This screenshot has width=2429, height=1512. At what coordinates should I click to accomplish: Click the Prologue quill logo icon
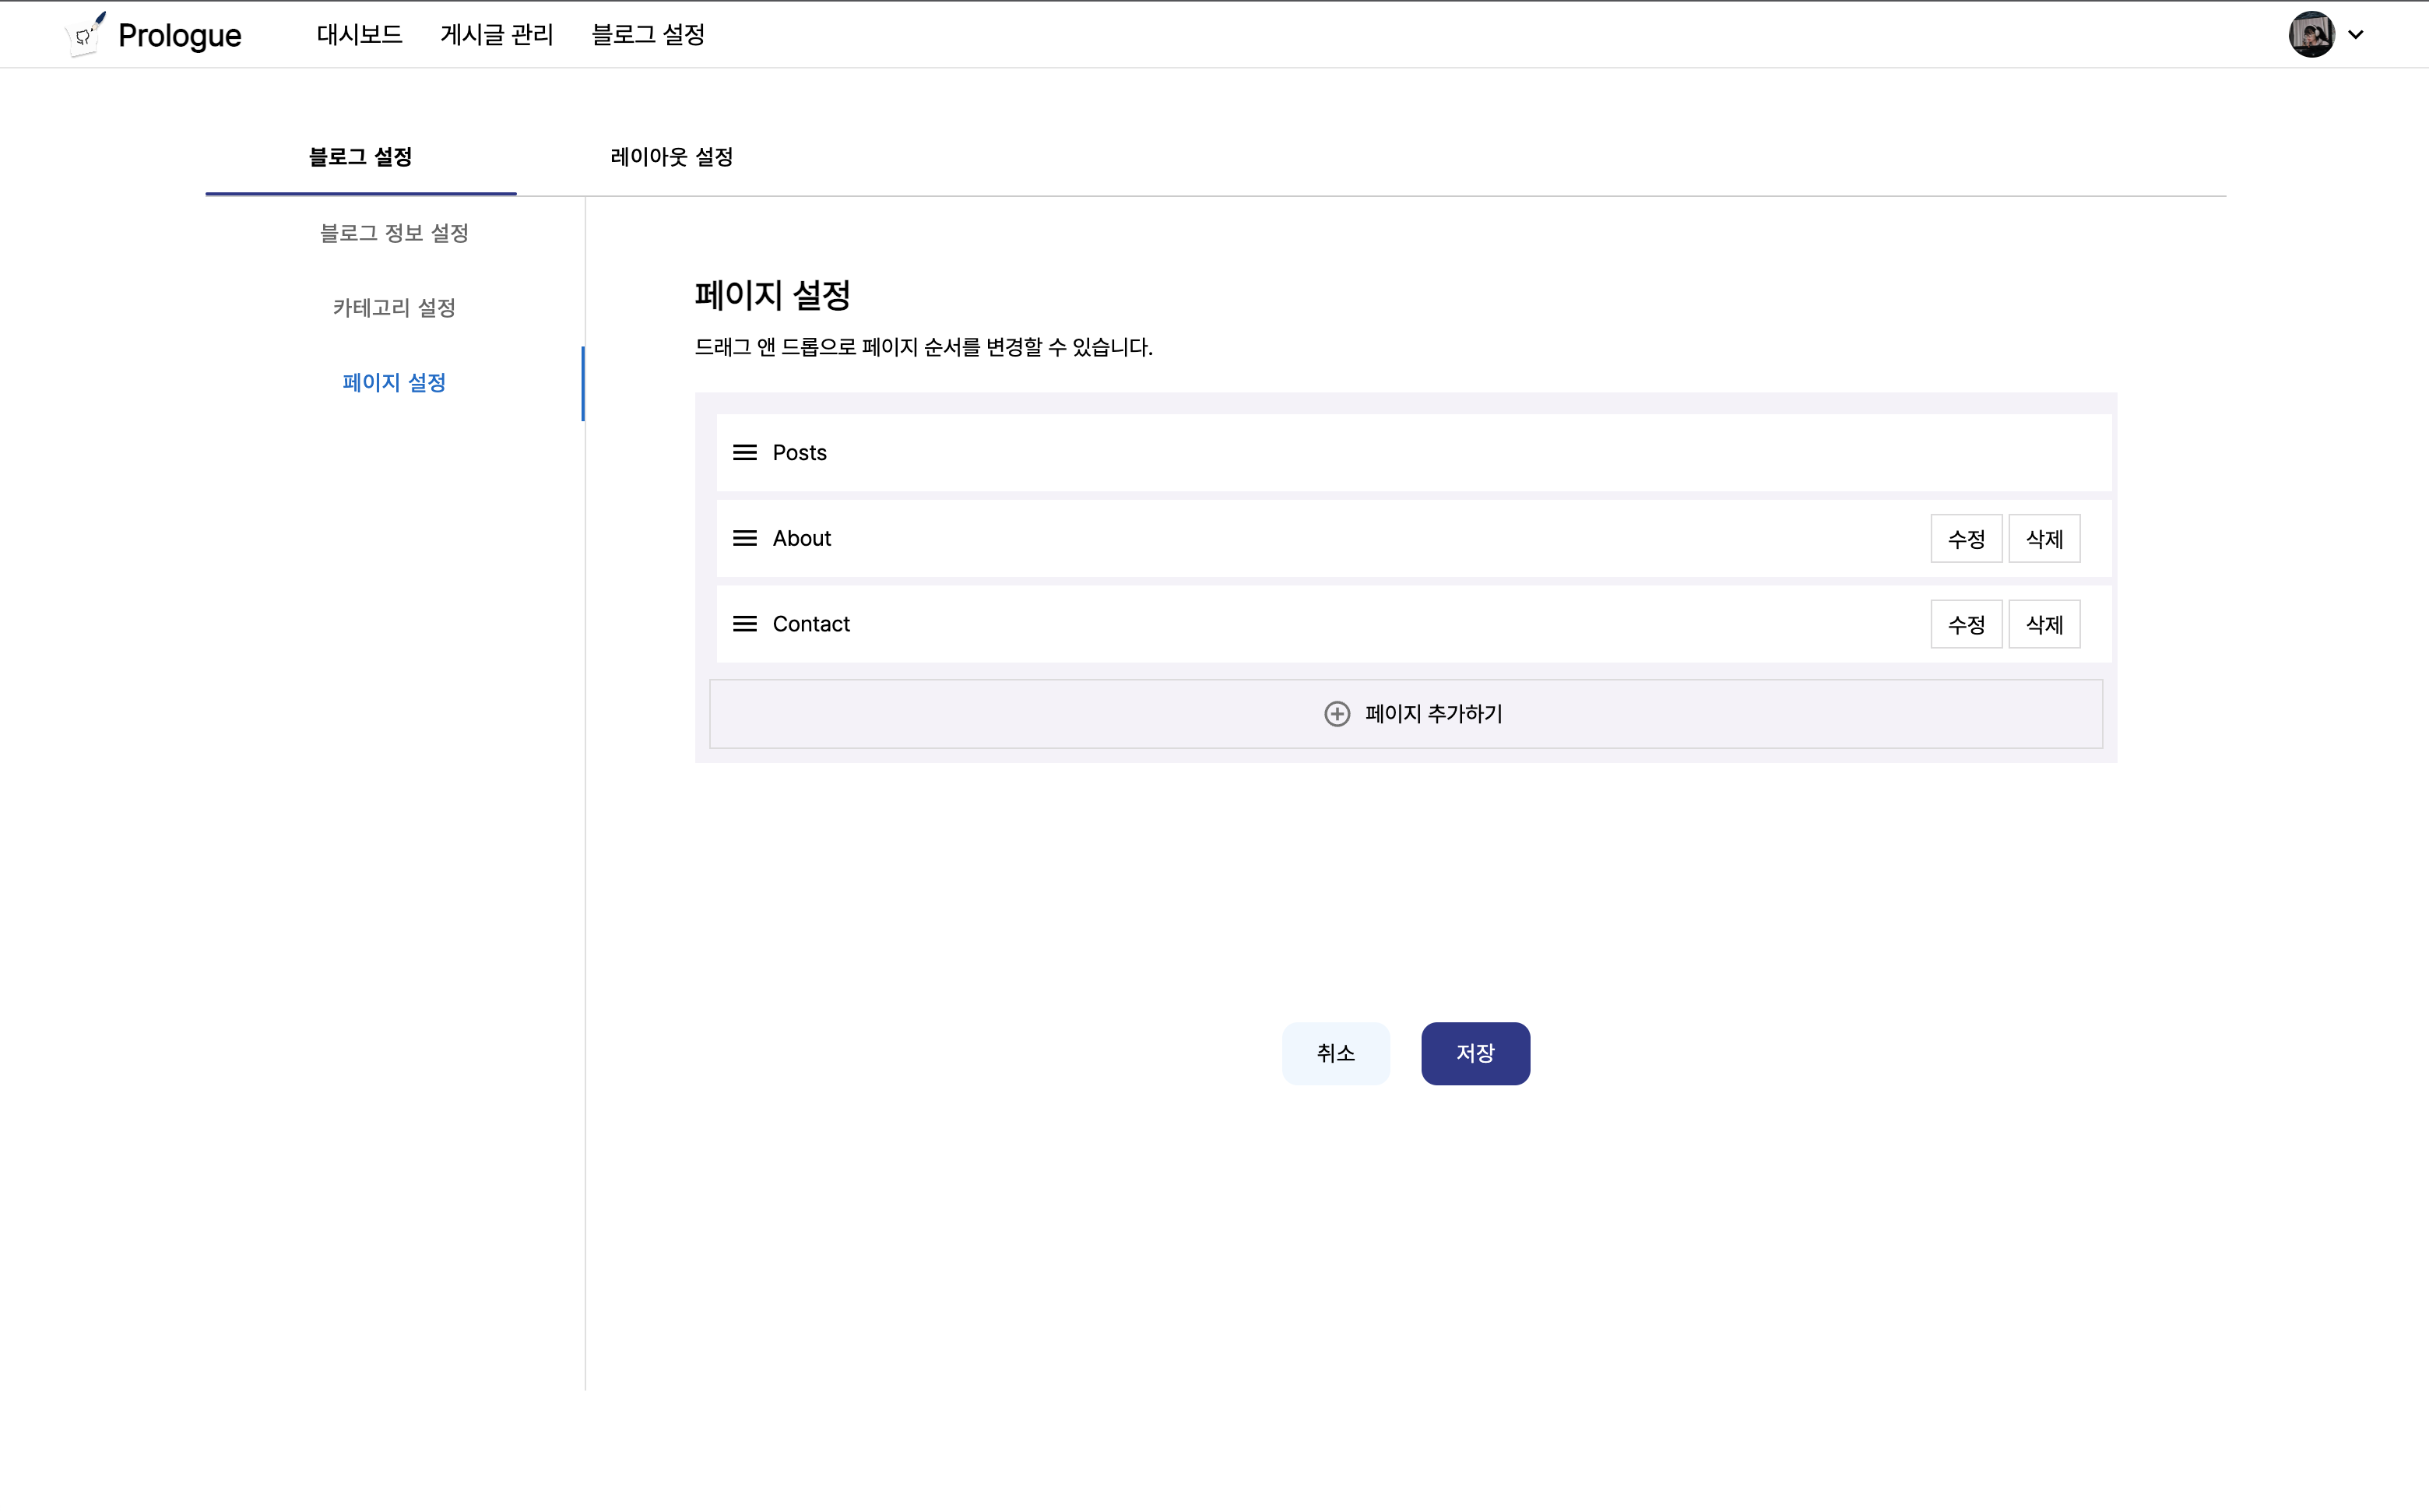(x=86, y=34)
